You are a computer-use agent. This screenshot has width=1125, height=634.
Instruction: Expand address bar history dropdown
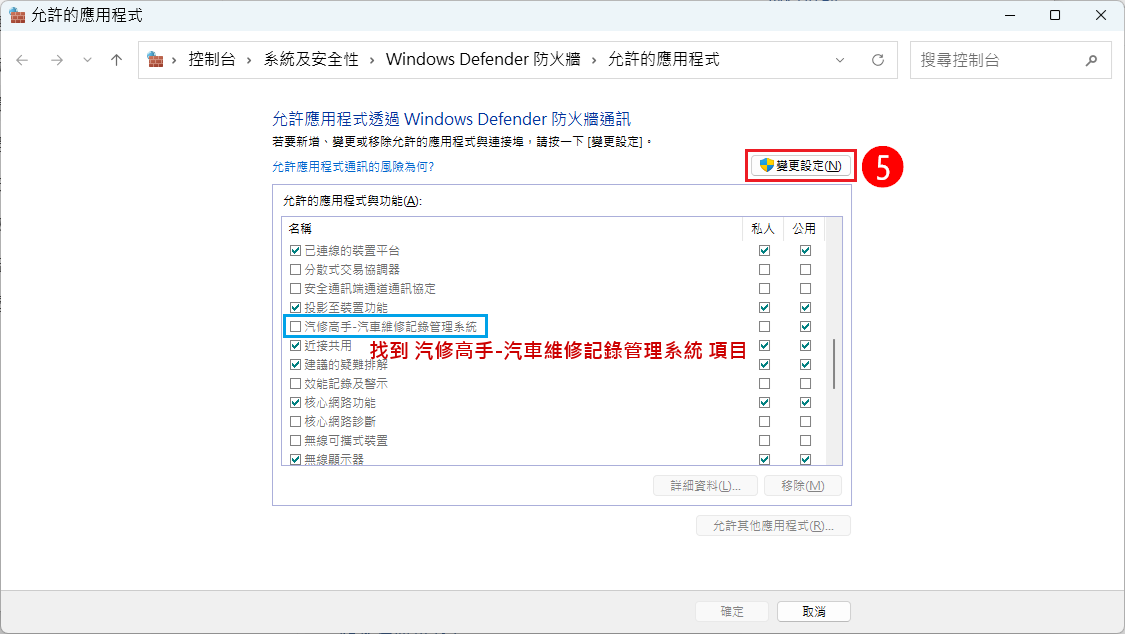pyautogui.click(x=839, y=60)
